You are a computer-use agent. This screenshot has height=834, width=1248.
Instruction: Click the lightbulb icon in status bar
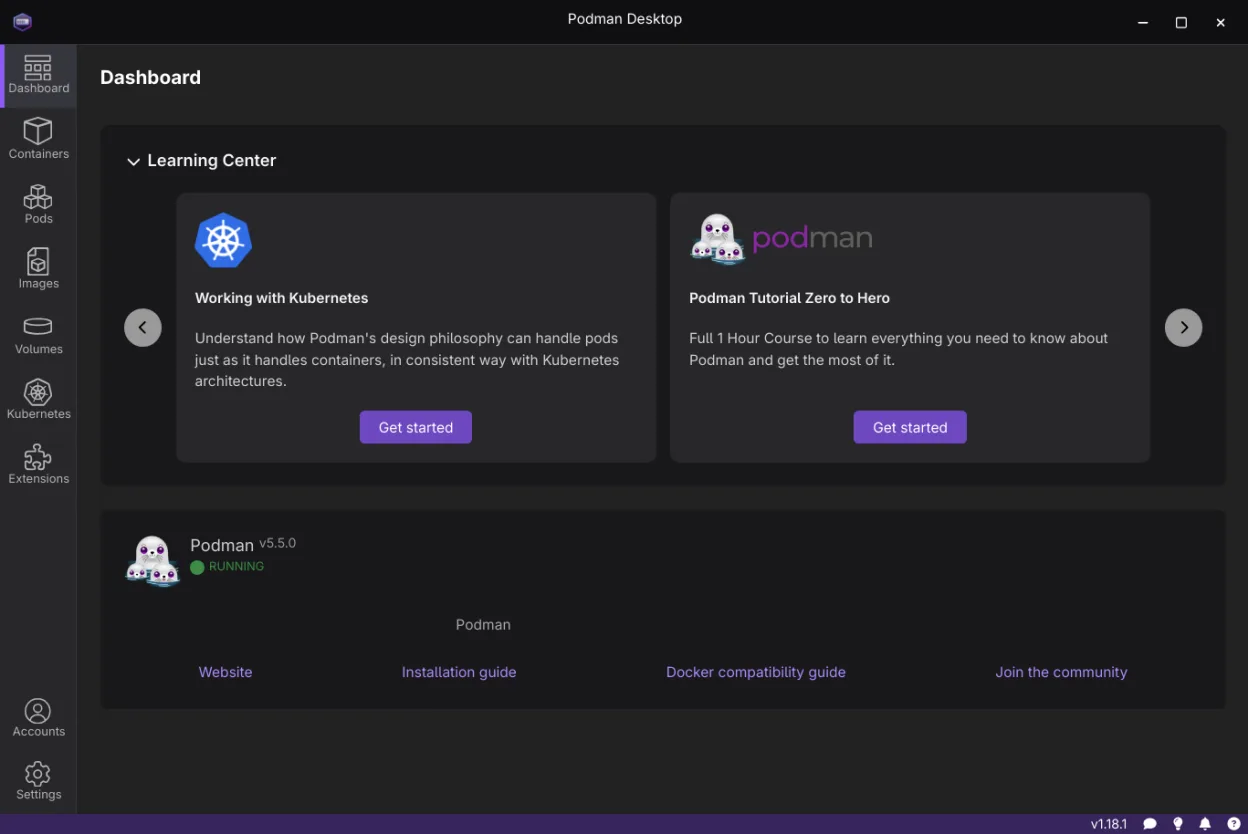(x=1178, y=824)
